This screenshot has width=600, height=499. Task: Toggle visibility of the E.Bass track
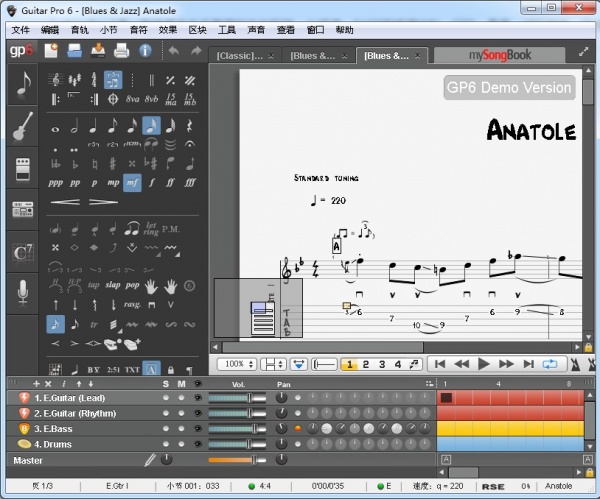(x=198, y=429)
